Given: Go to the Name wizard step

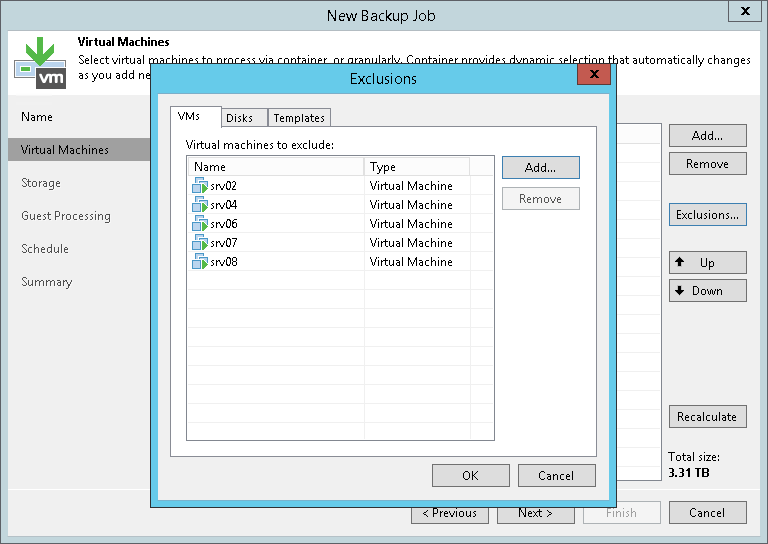Looking at the screenshot, I should (37, 117).
